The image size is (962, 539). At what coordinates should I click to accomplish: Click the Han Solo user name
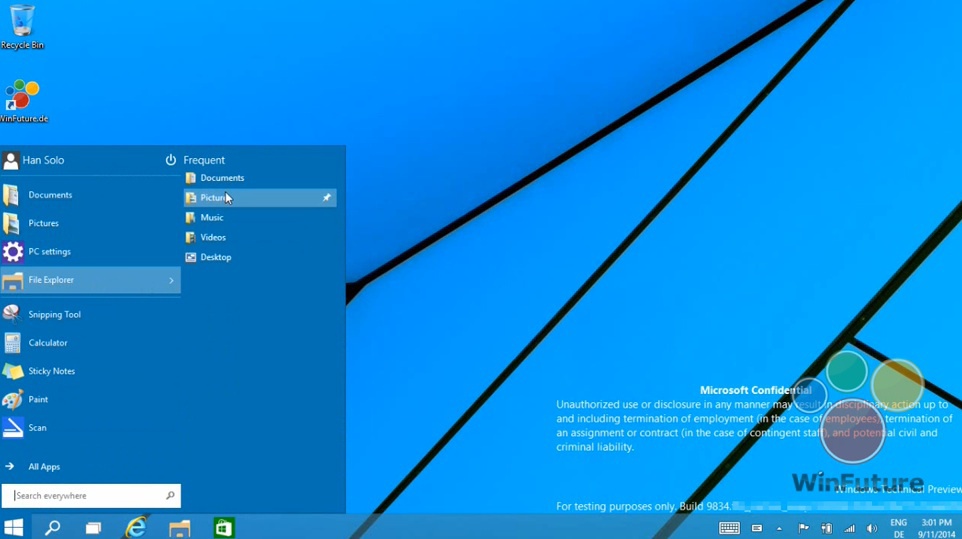(43, 160)
